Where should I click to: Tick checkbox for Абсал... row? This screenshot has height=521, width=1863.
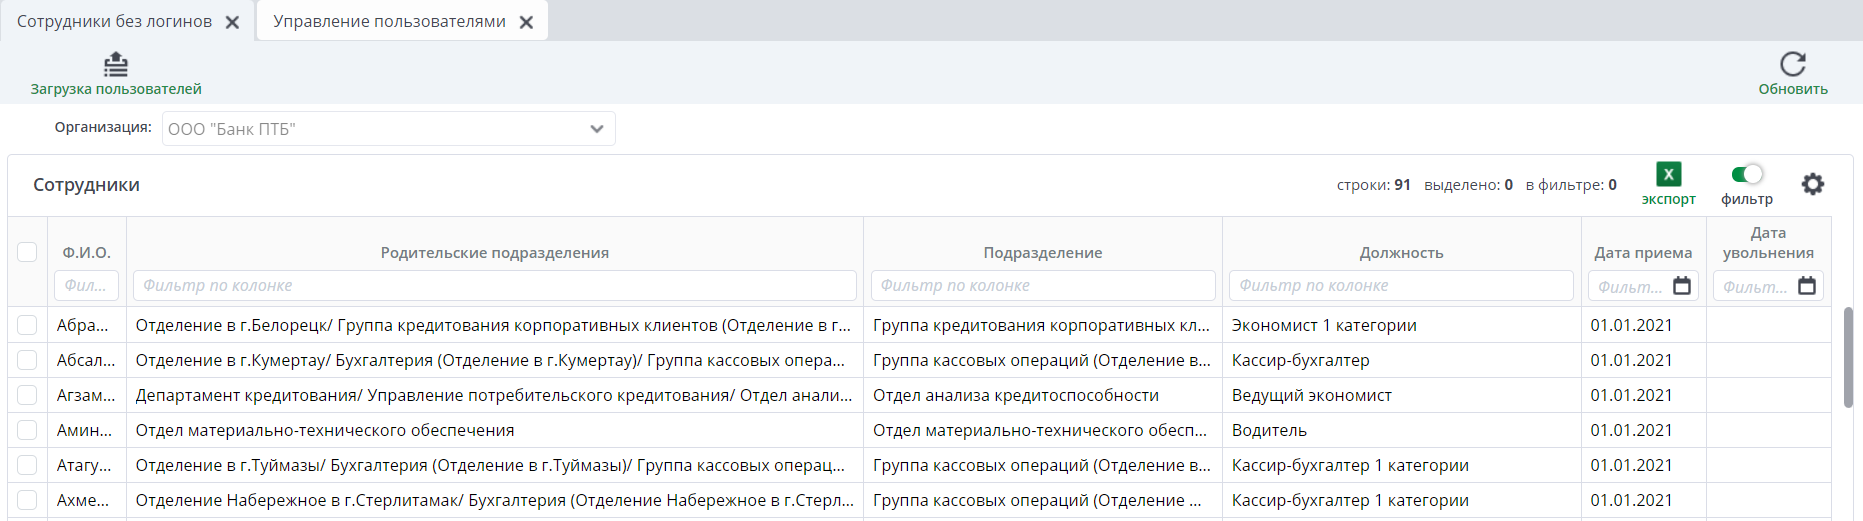click(x=27, y=360)
